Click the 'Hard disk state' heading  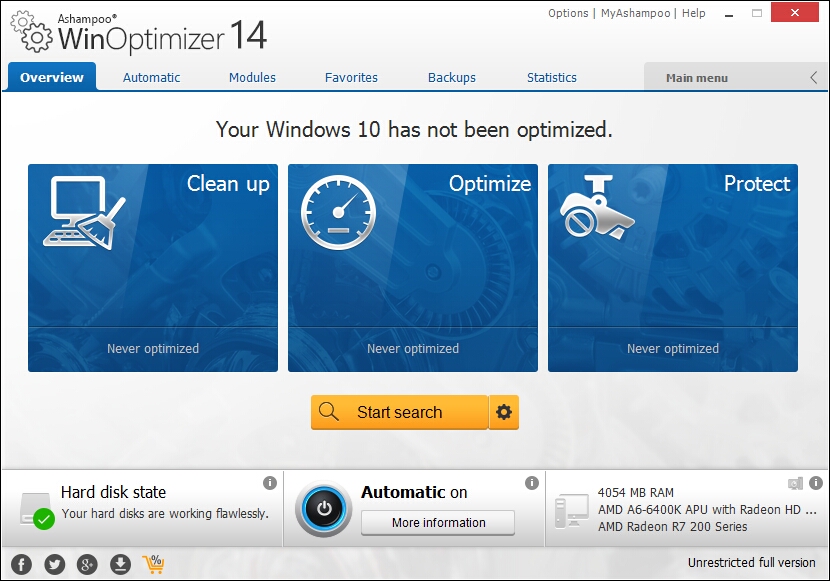113,492
